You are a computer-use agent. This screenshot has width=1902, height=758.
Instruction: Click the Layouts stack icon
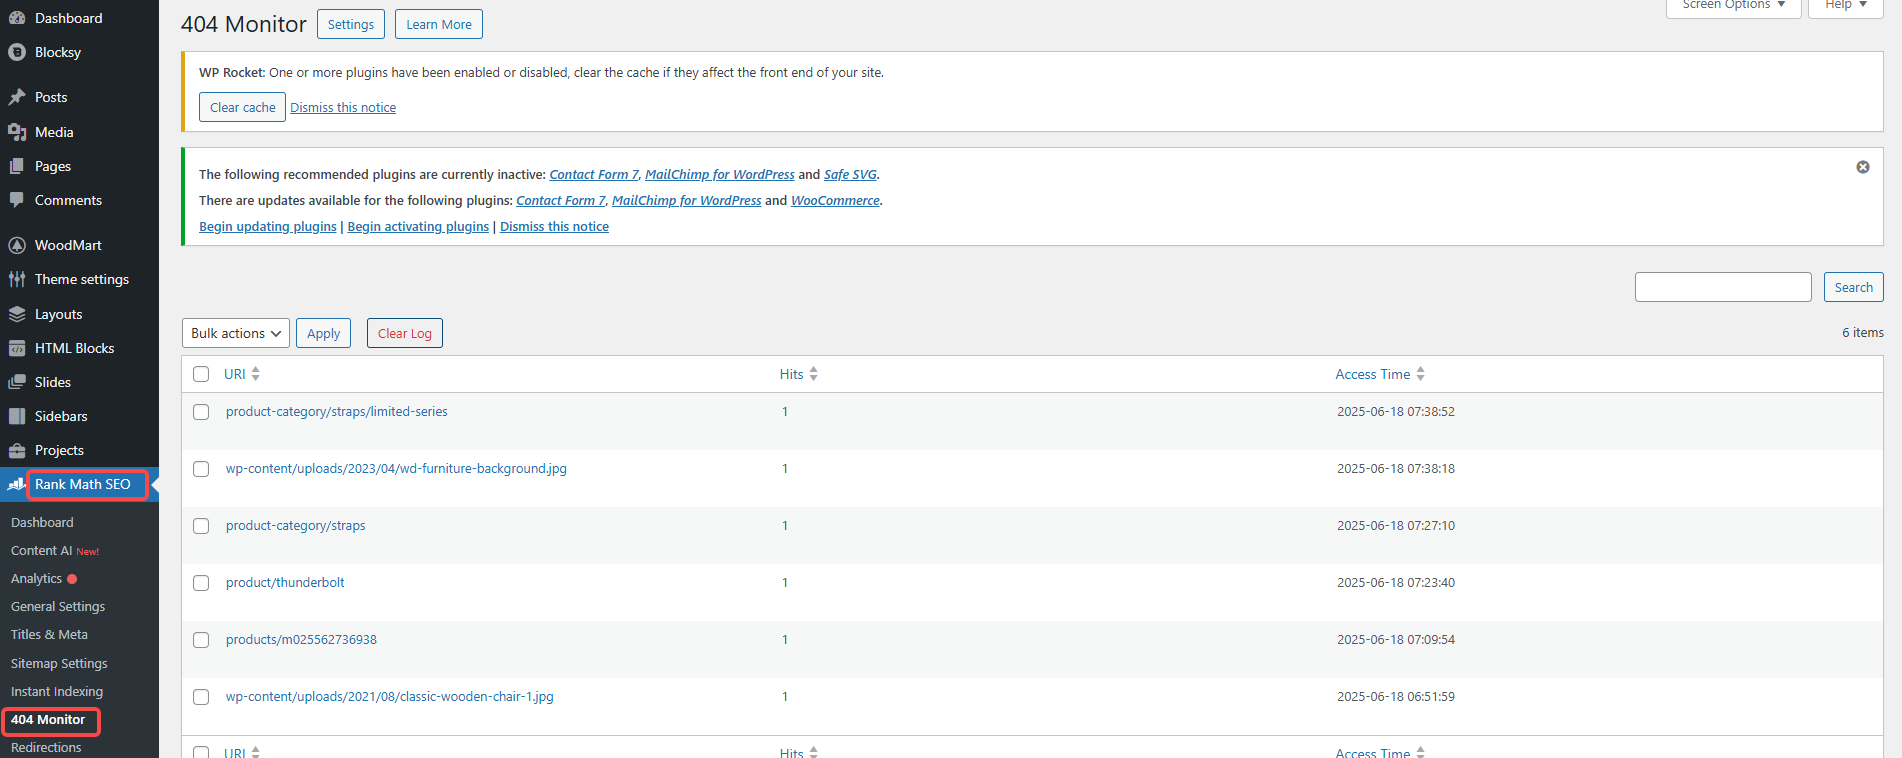point(17,314)
